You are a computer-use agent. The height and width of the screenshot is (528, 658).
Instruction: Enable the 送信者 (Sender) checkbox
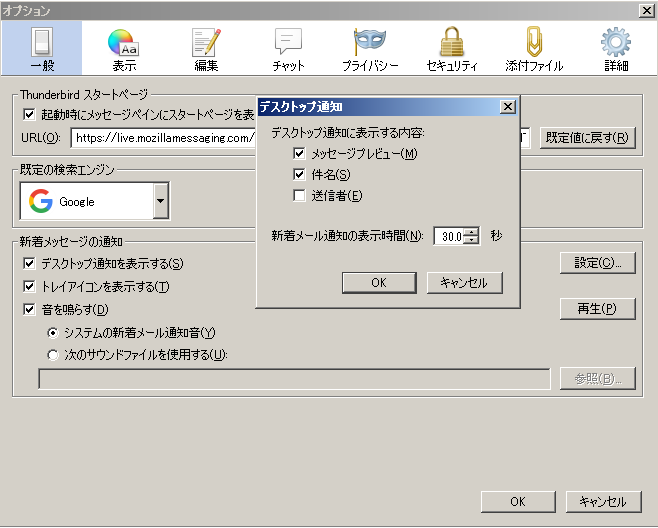300,196
